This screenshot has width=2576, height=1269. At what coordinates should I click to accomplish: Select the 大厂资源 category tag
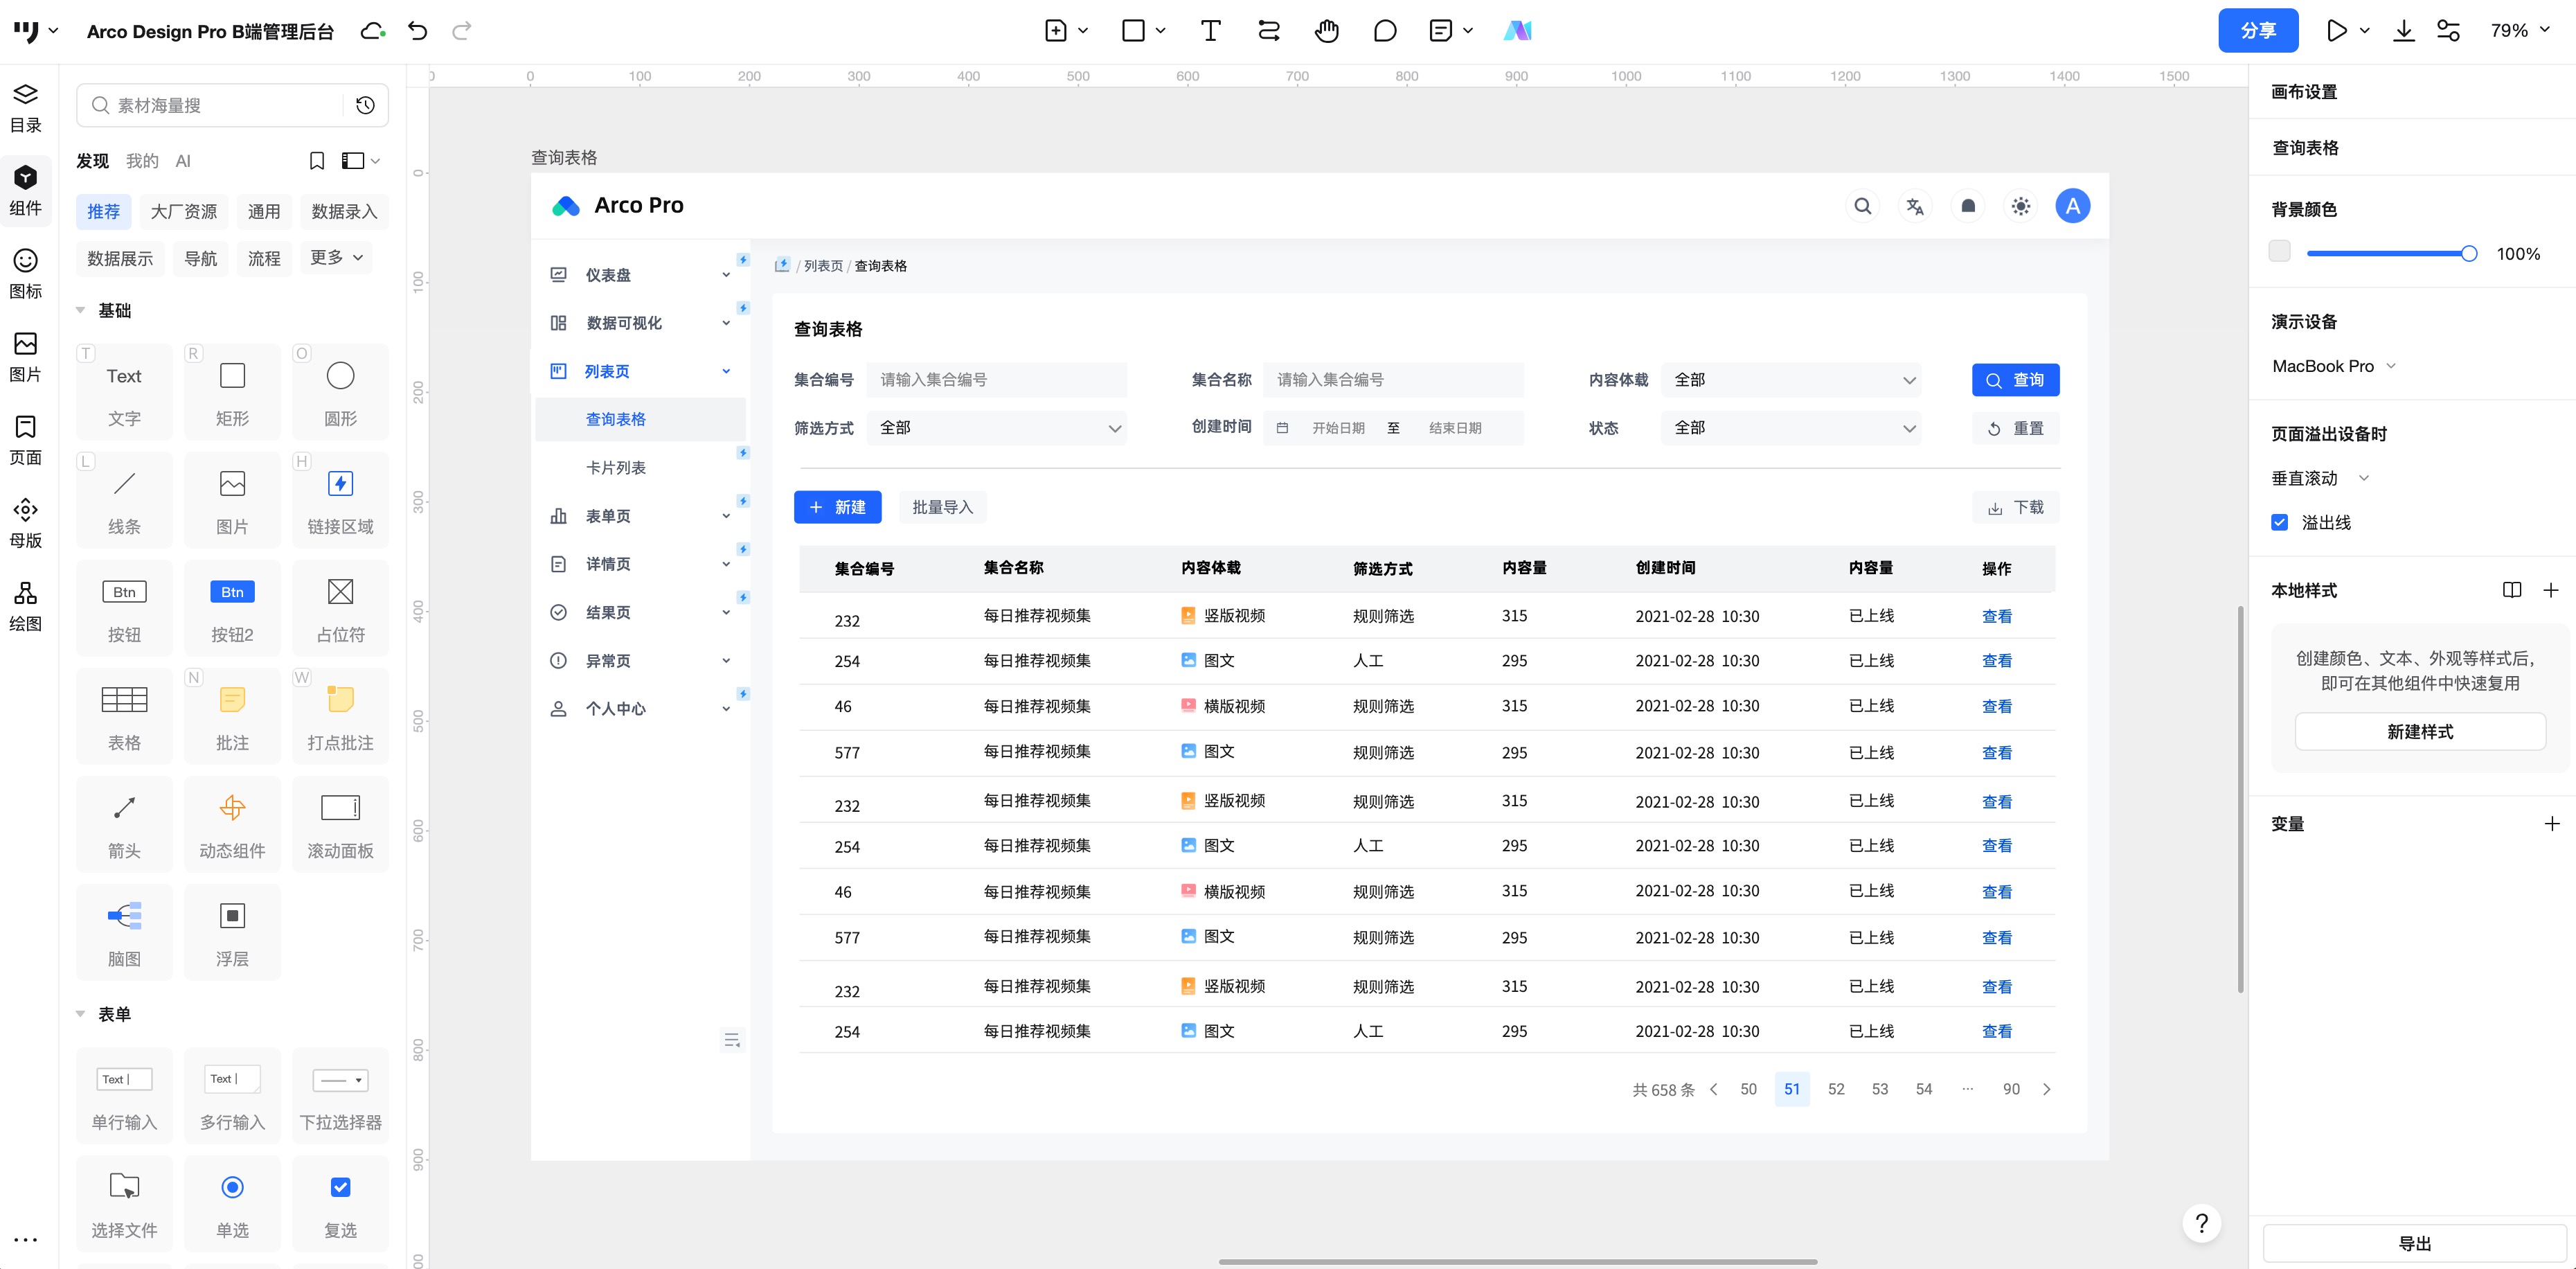(183, 211)
